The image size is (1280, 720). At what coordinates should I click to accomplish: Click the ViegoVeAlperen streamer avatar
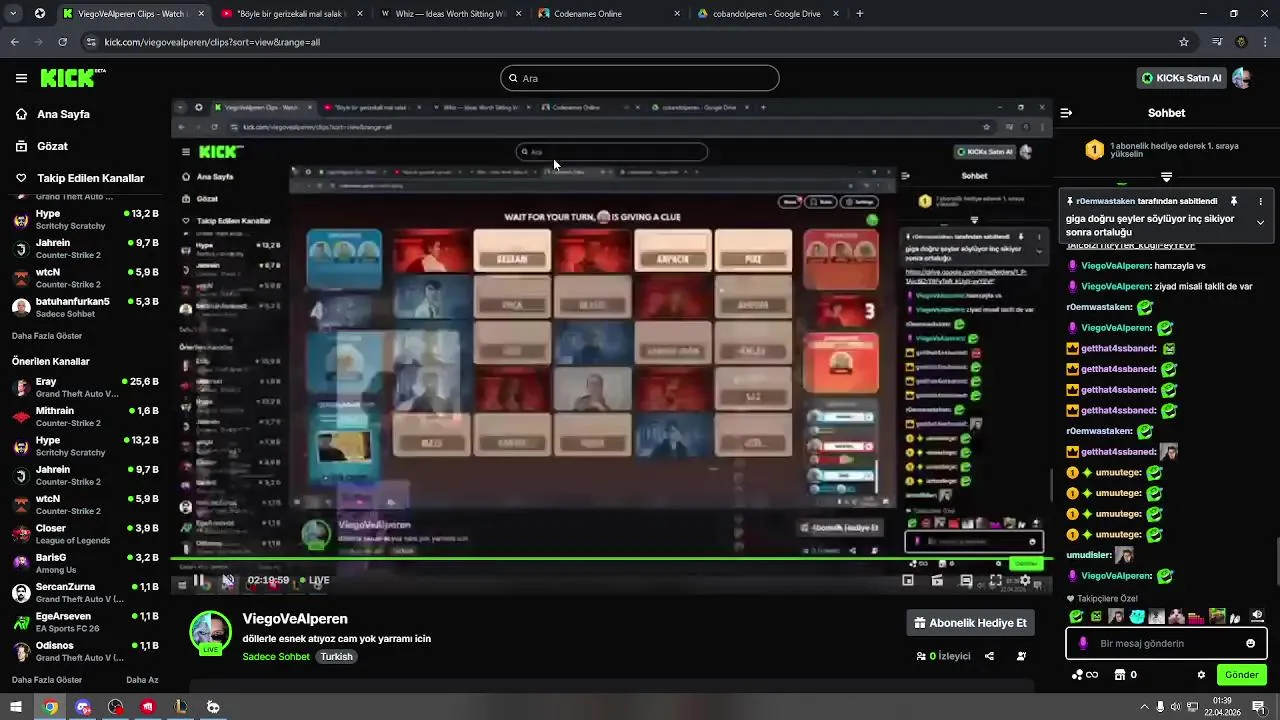pyautogui.click(x=211, y=632)
